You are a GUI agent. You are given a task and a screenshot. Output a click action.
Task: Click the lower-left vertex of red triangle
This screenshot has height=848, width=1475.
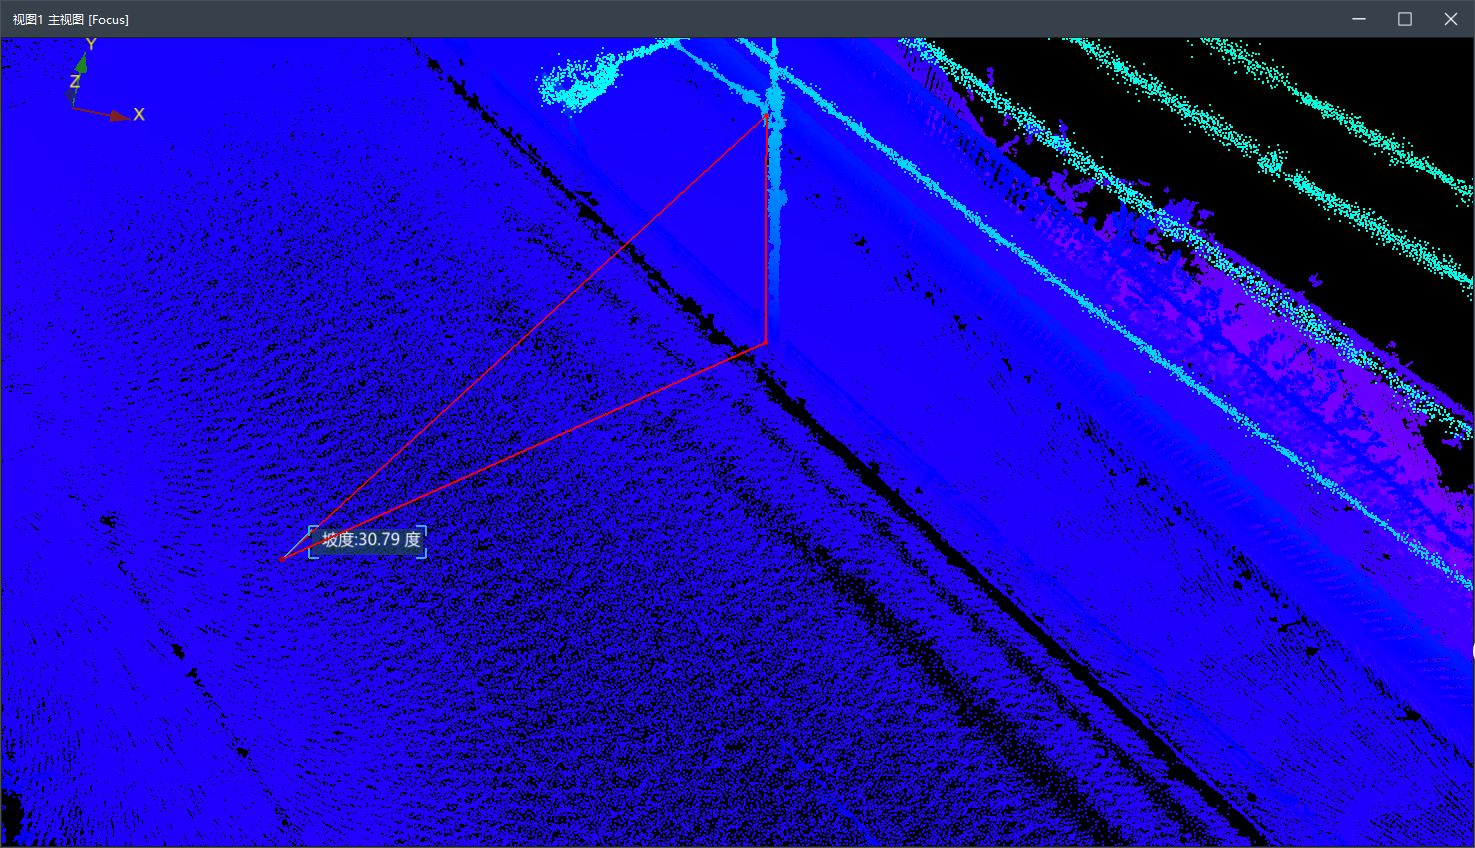pos(283,559)
